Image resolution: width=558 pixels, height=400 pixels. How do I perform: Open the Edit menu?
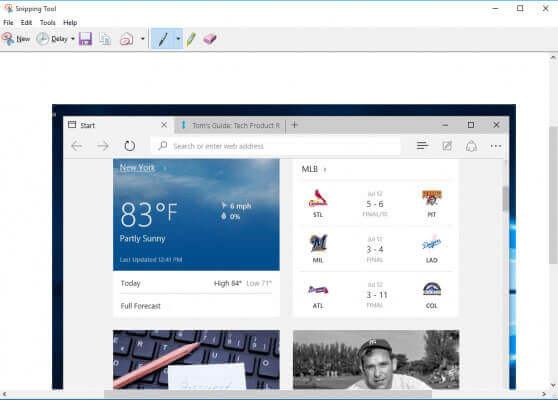point(26,22)
